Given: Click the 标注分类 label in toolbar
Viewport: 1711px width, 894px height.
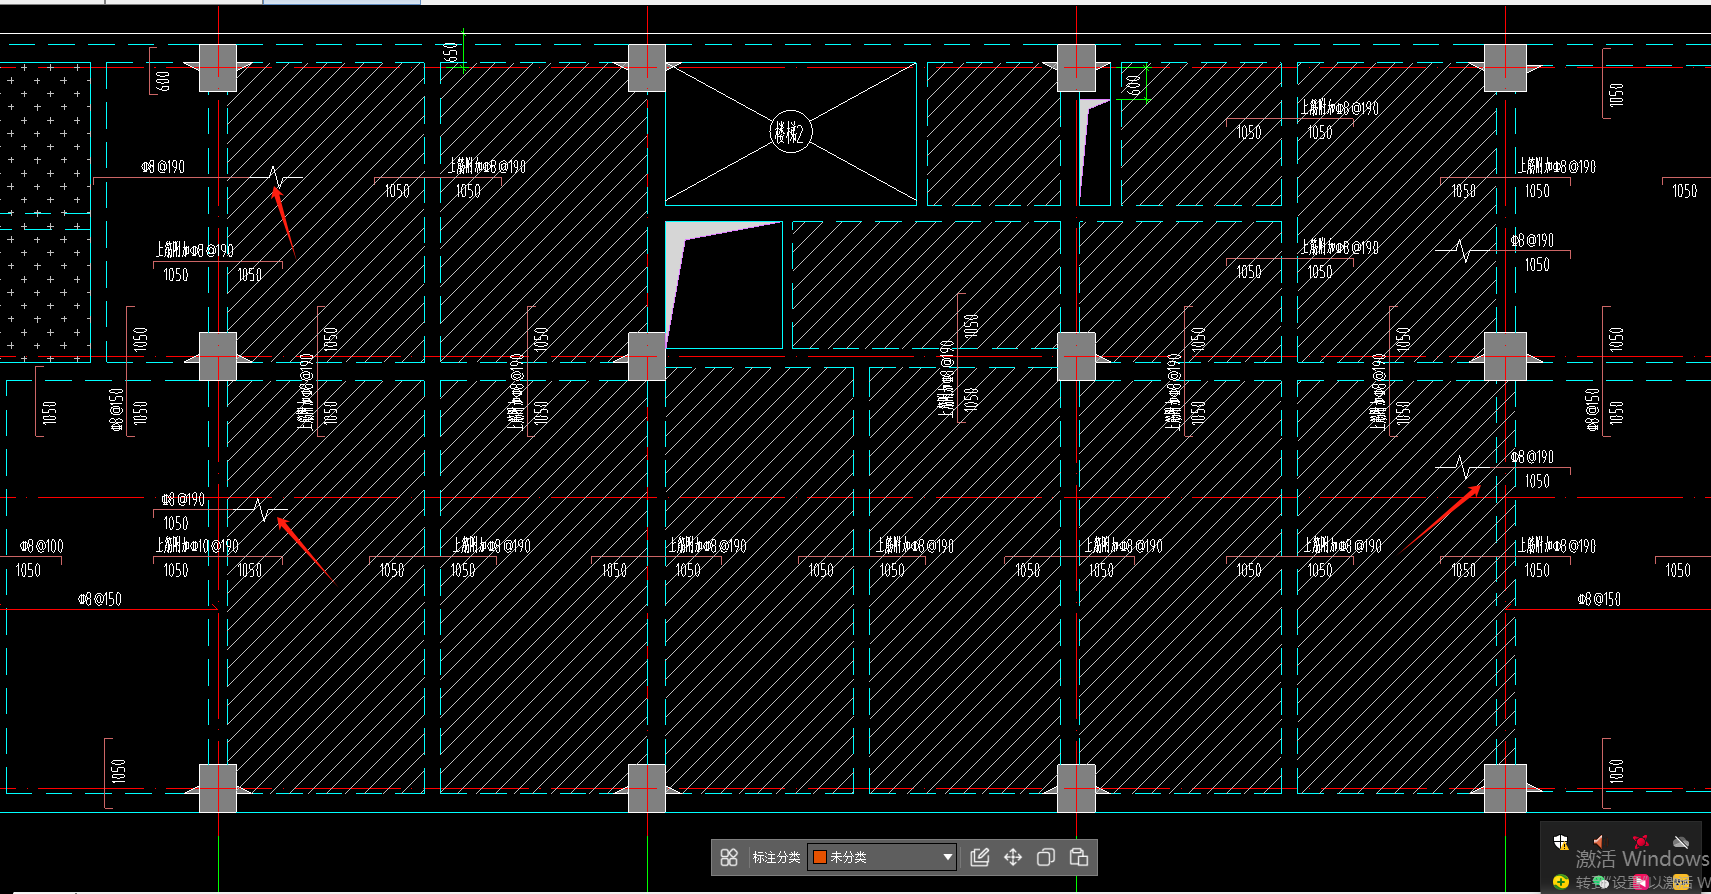Looking at the screenshot, I should 776,857.
